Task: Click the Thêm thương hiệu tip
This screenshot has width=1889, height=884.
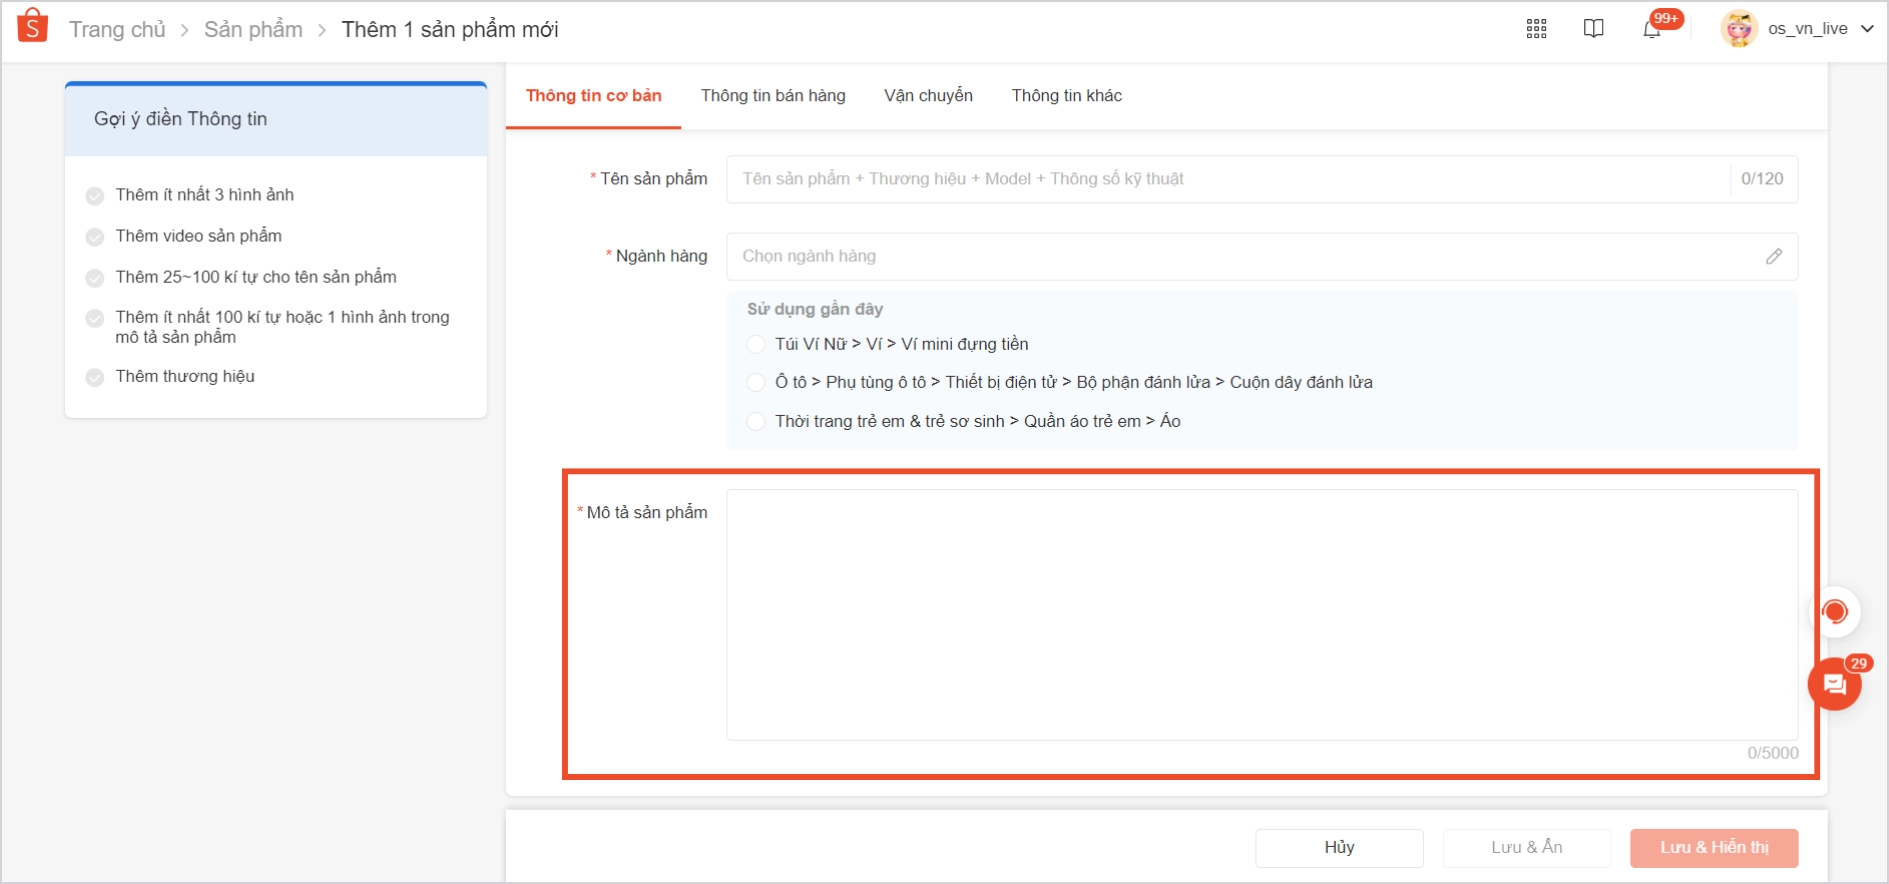Action: (185, 377)
